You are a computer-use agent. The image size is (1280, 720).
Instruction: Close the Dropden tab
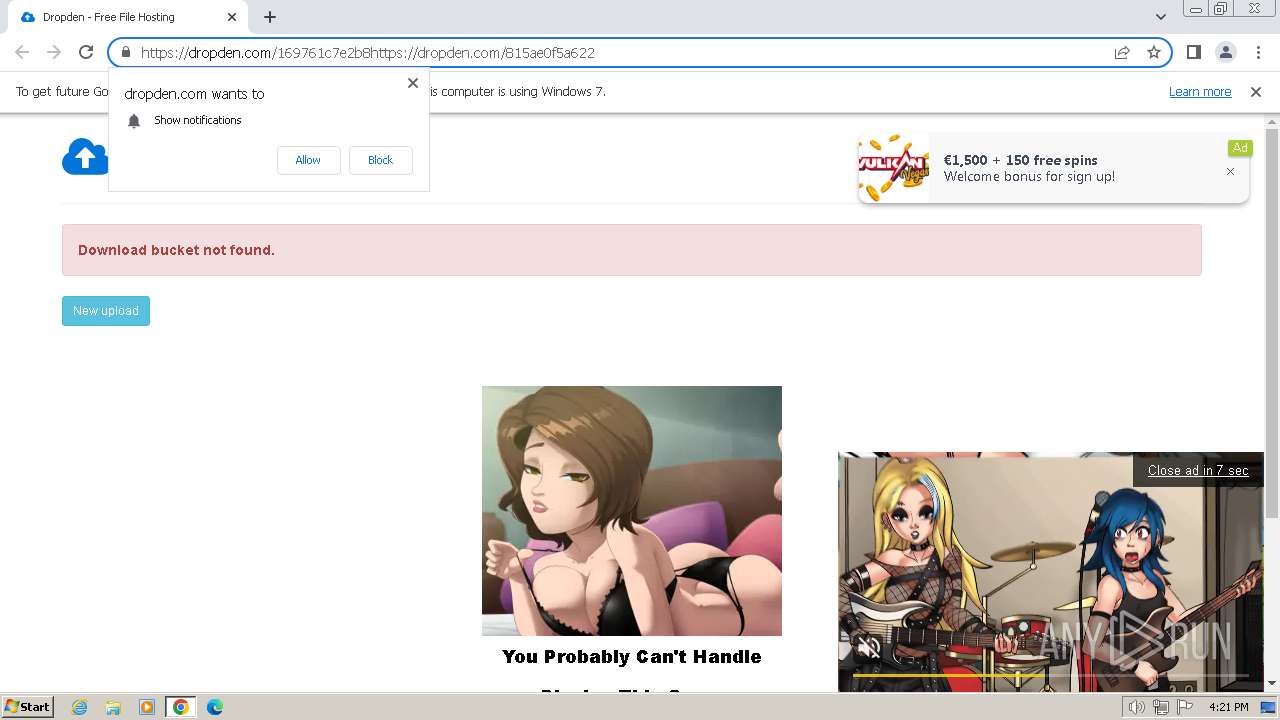[231, 17]
